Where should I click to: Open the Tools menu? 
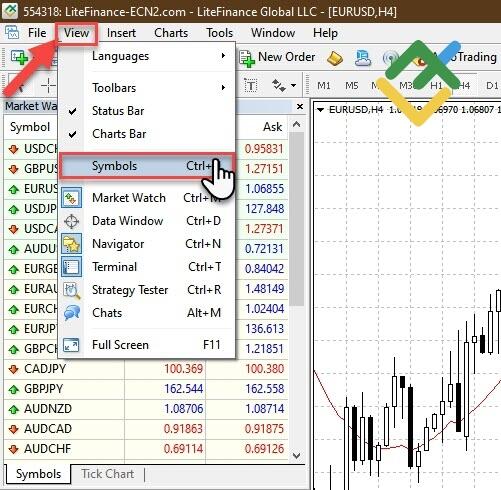pos(219,33)
